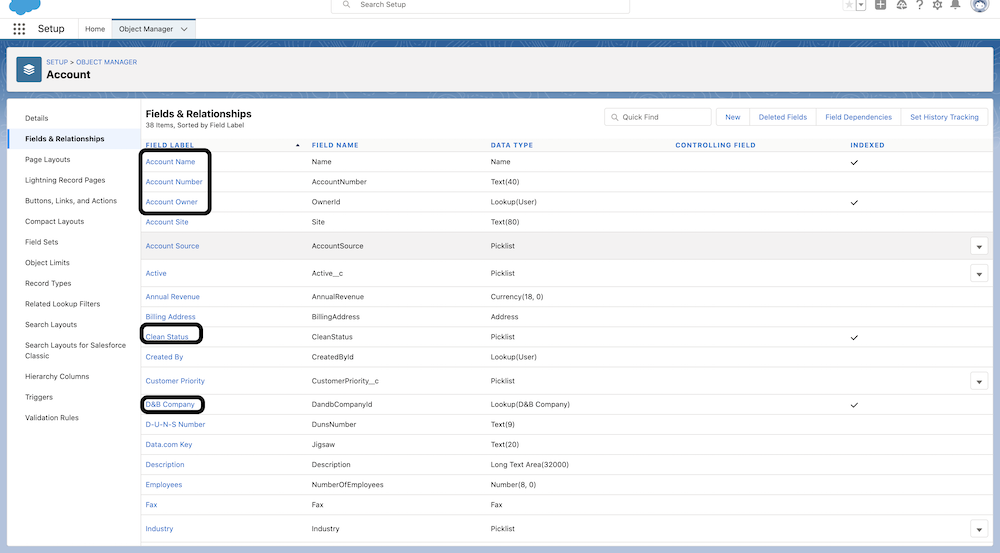Open the App Launcher grid icon
This screenshot has height=553, width=1000.
click(19, 29)
